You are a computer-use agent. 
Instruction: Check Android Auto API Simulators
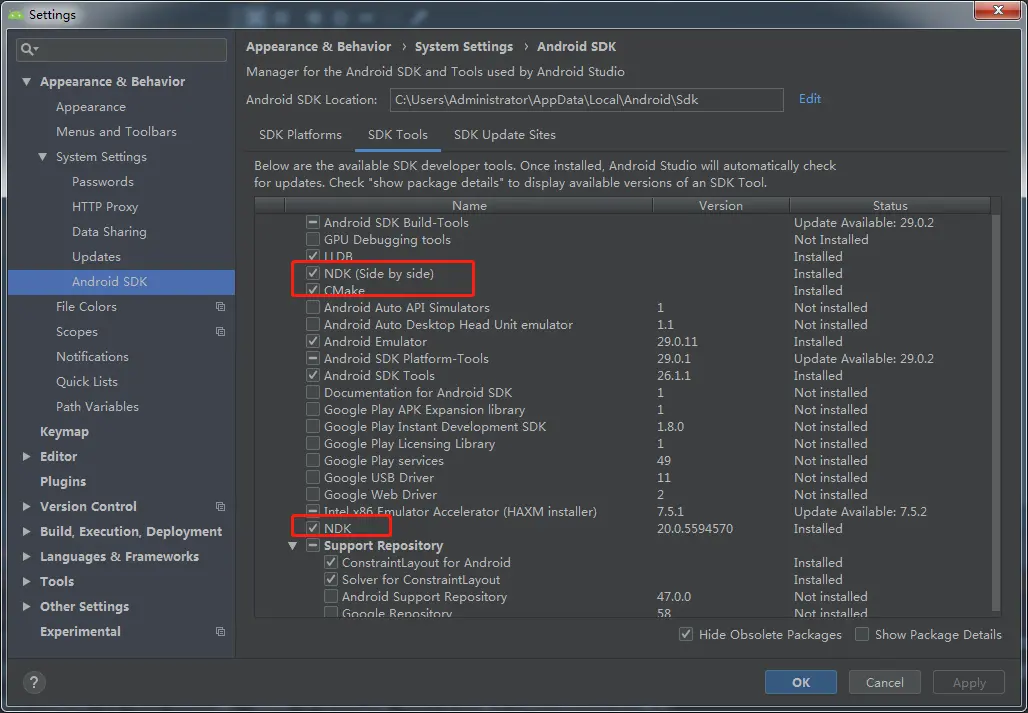[x=313, y=307]
